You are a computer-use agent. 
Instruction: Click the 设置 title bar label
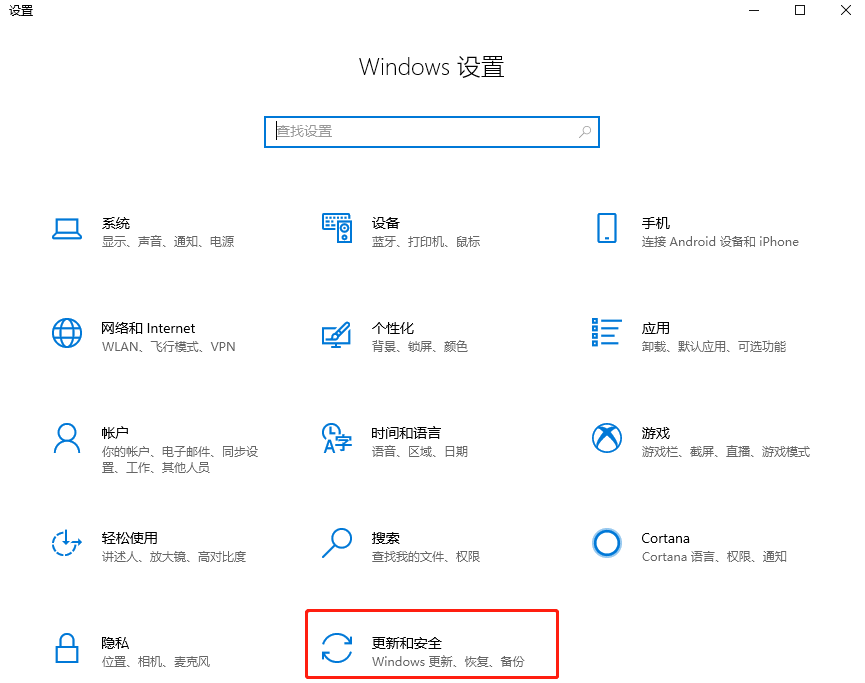point(21,11)
